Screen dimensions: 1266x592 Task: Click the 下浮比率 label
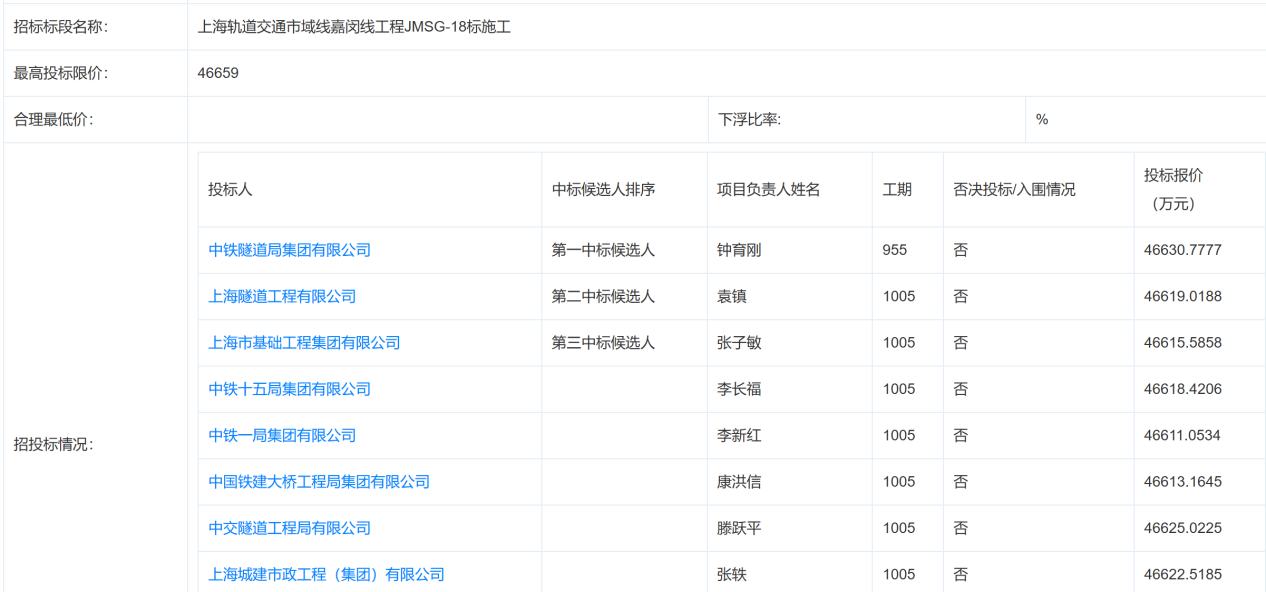749,119
